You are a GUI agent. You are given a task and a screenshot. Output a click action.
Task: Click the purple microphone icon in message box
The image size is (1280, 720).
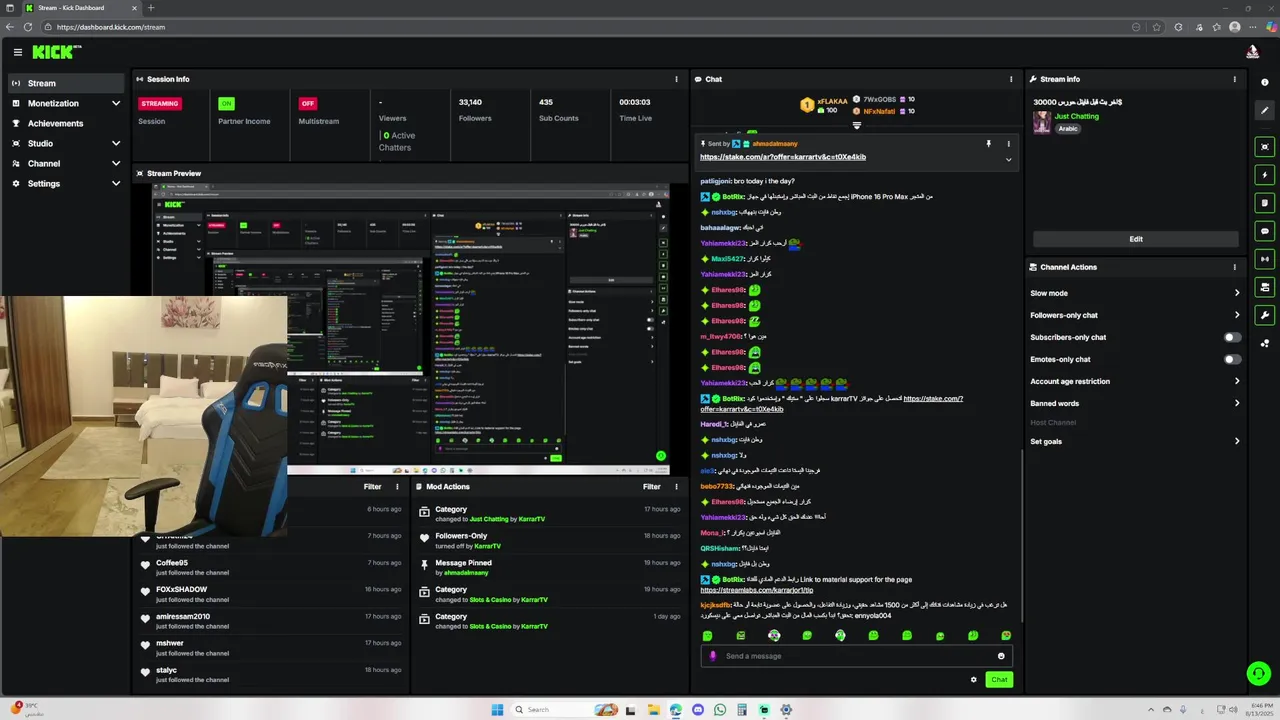click(713, 656)
